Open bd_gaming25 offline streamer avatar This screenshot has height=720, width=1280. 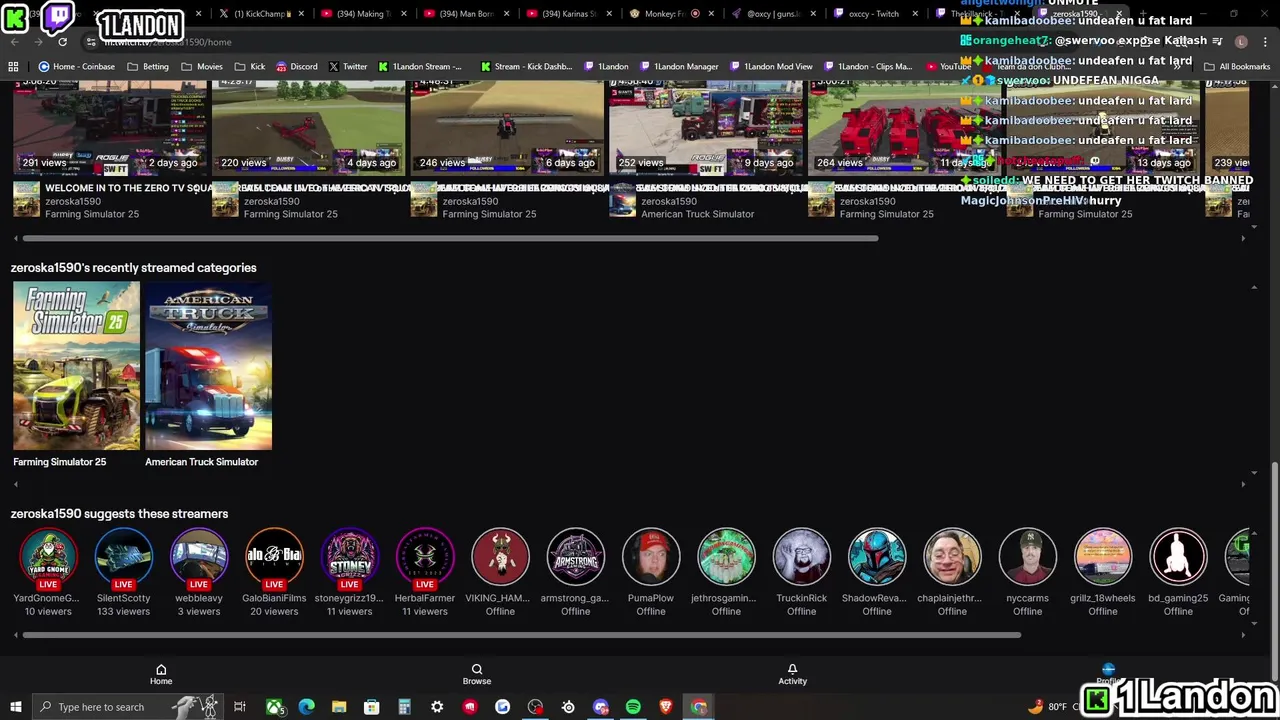(1178, 557)
